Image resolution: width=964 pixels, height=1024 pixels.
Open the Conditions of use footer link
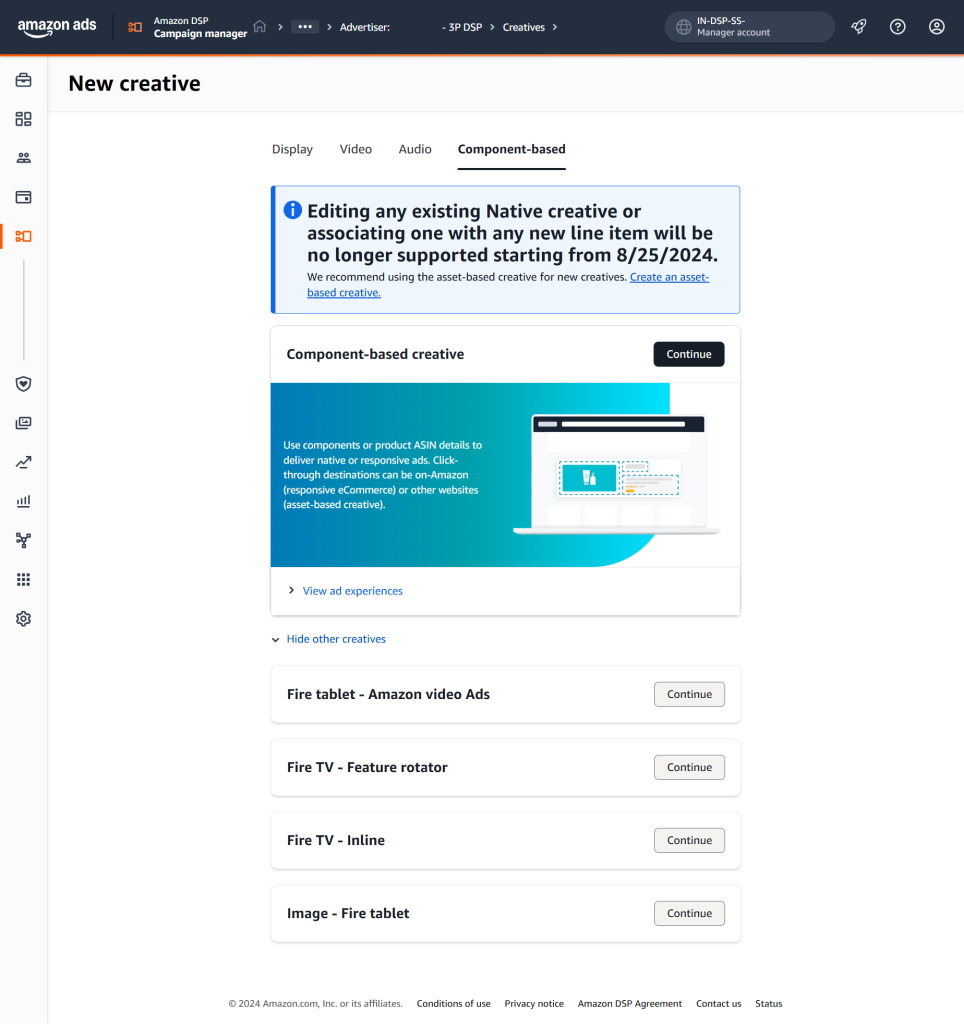453,1004
